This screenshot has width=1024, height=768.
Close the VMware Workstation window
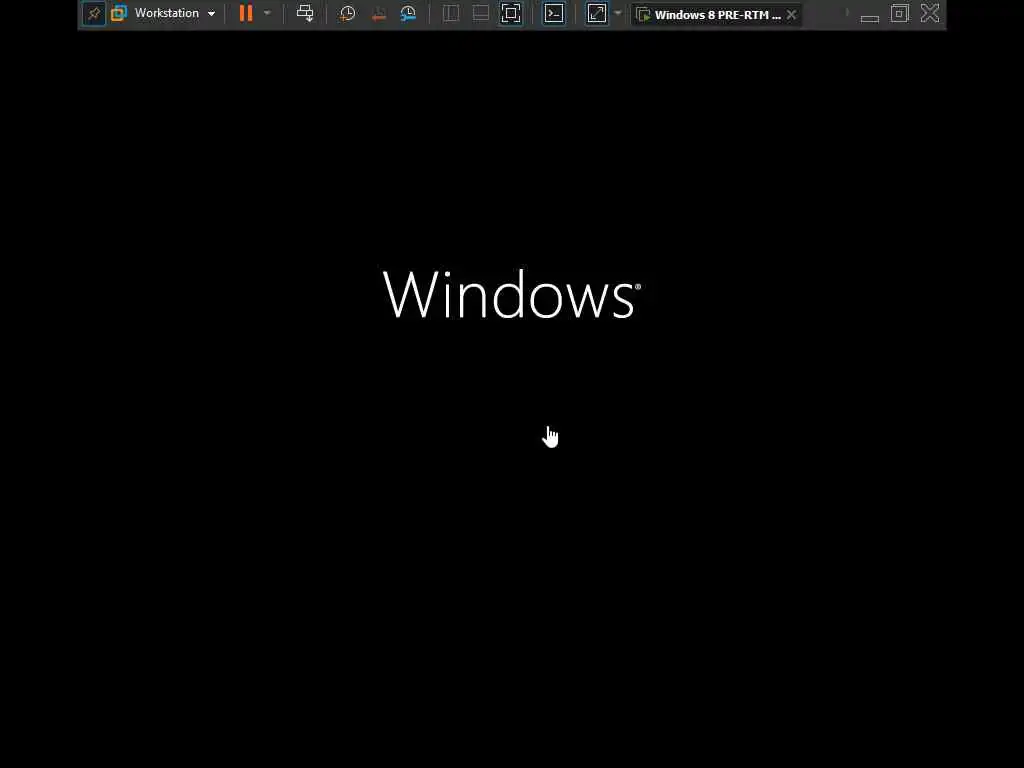pyautogui.click(x=930, y=13)
